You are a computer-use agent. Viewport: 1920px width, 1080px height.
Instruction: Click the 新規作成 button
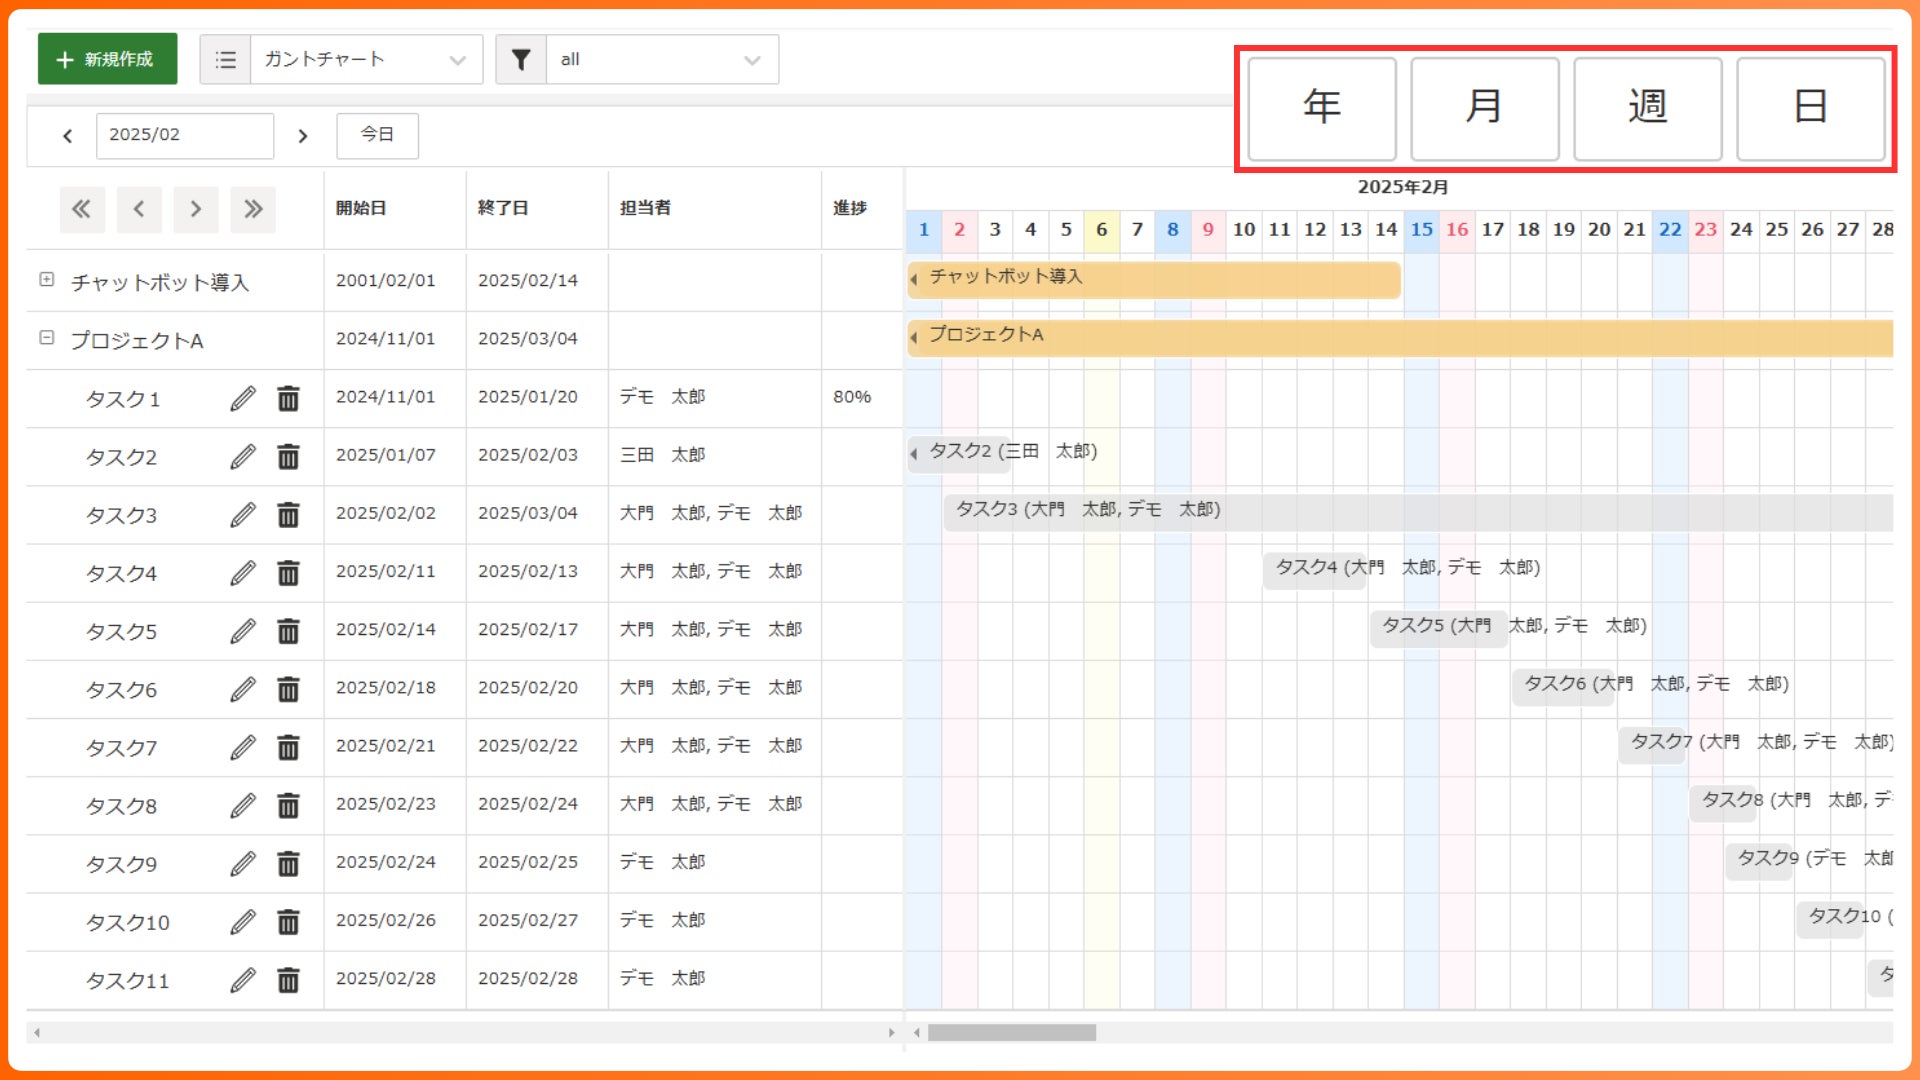(107, 59)
